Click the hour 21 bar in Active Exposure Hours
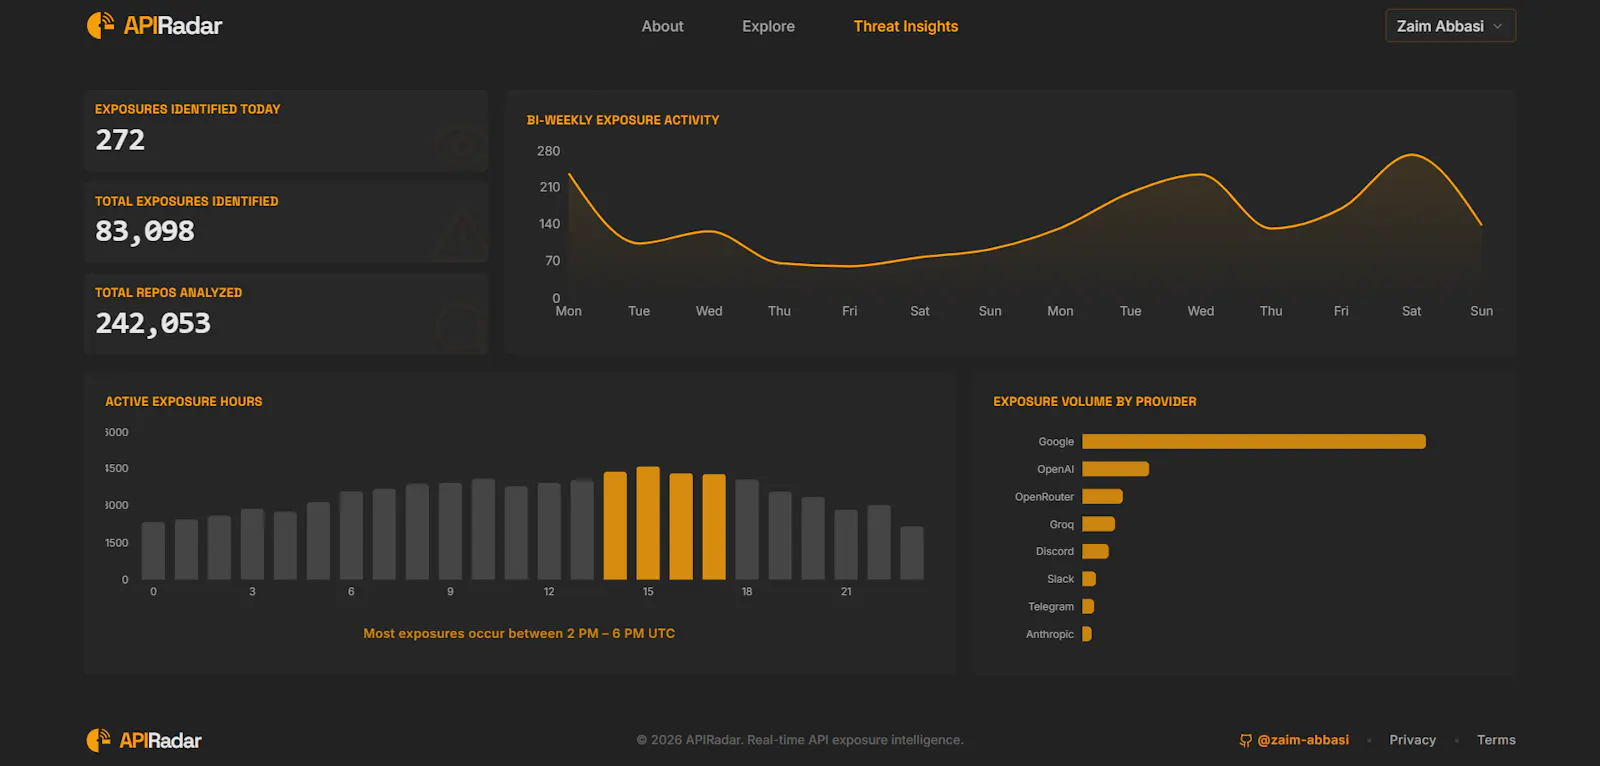1600x766 pixels. [846, 545]
